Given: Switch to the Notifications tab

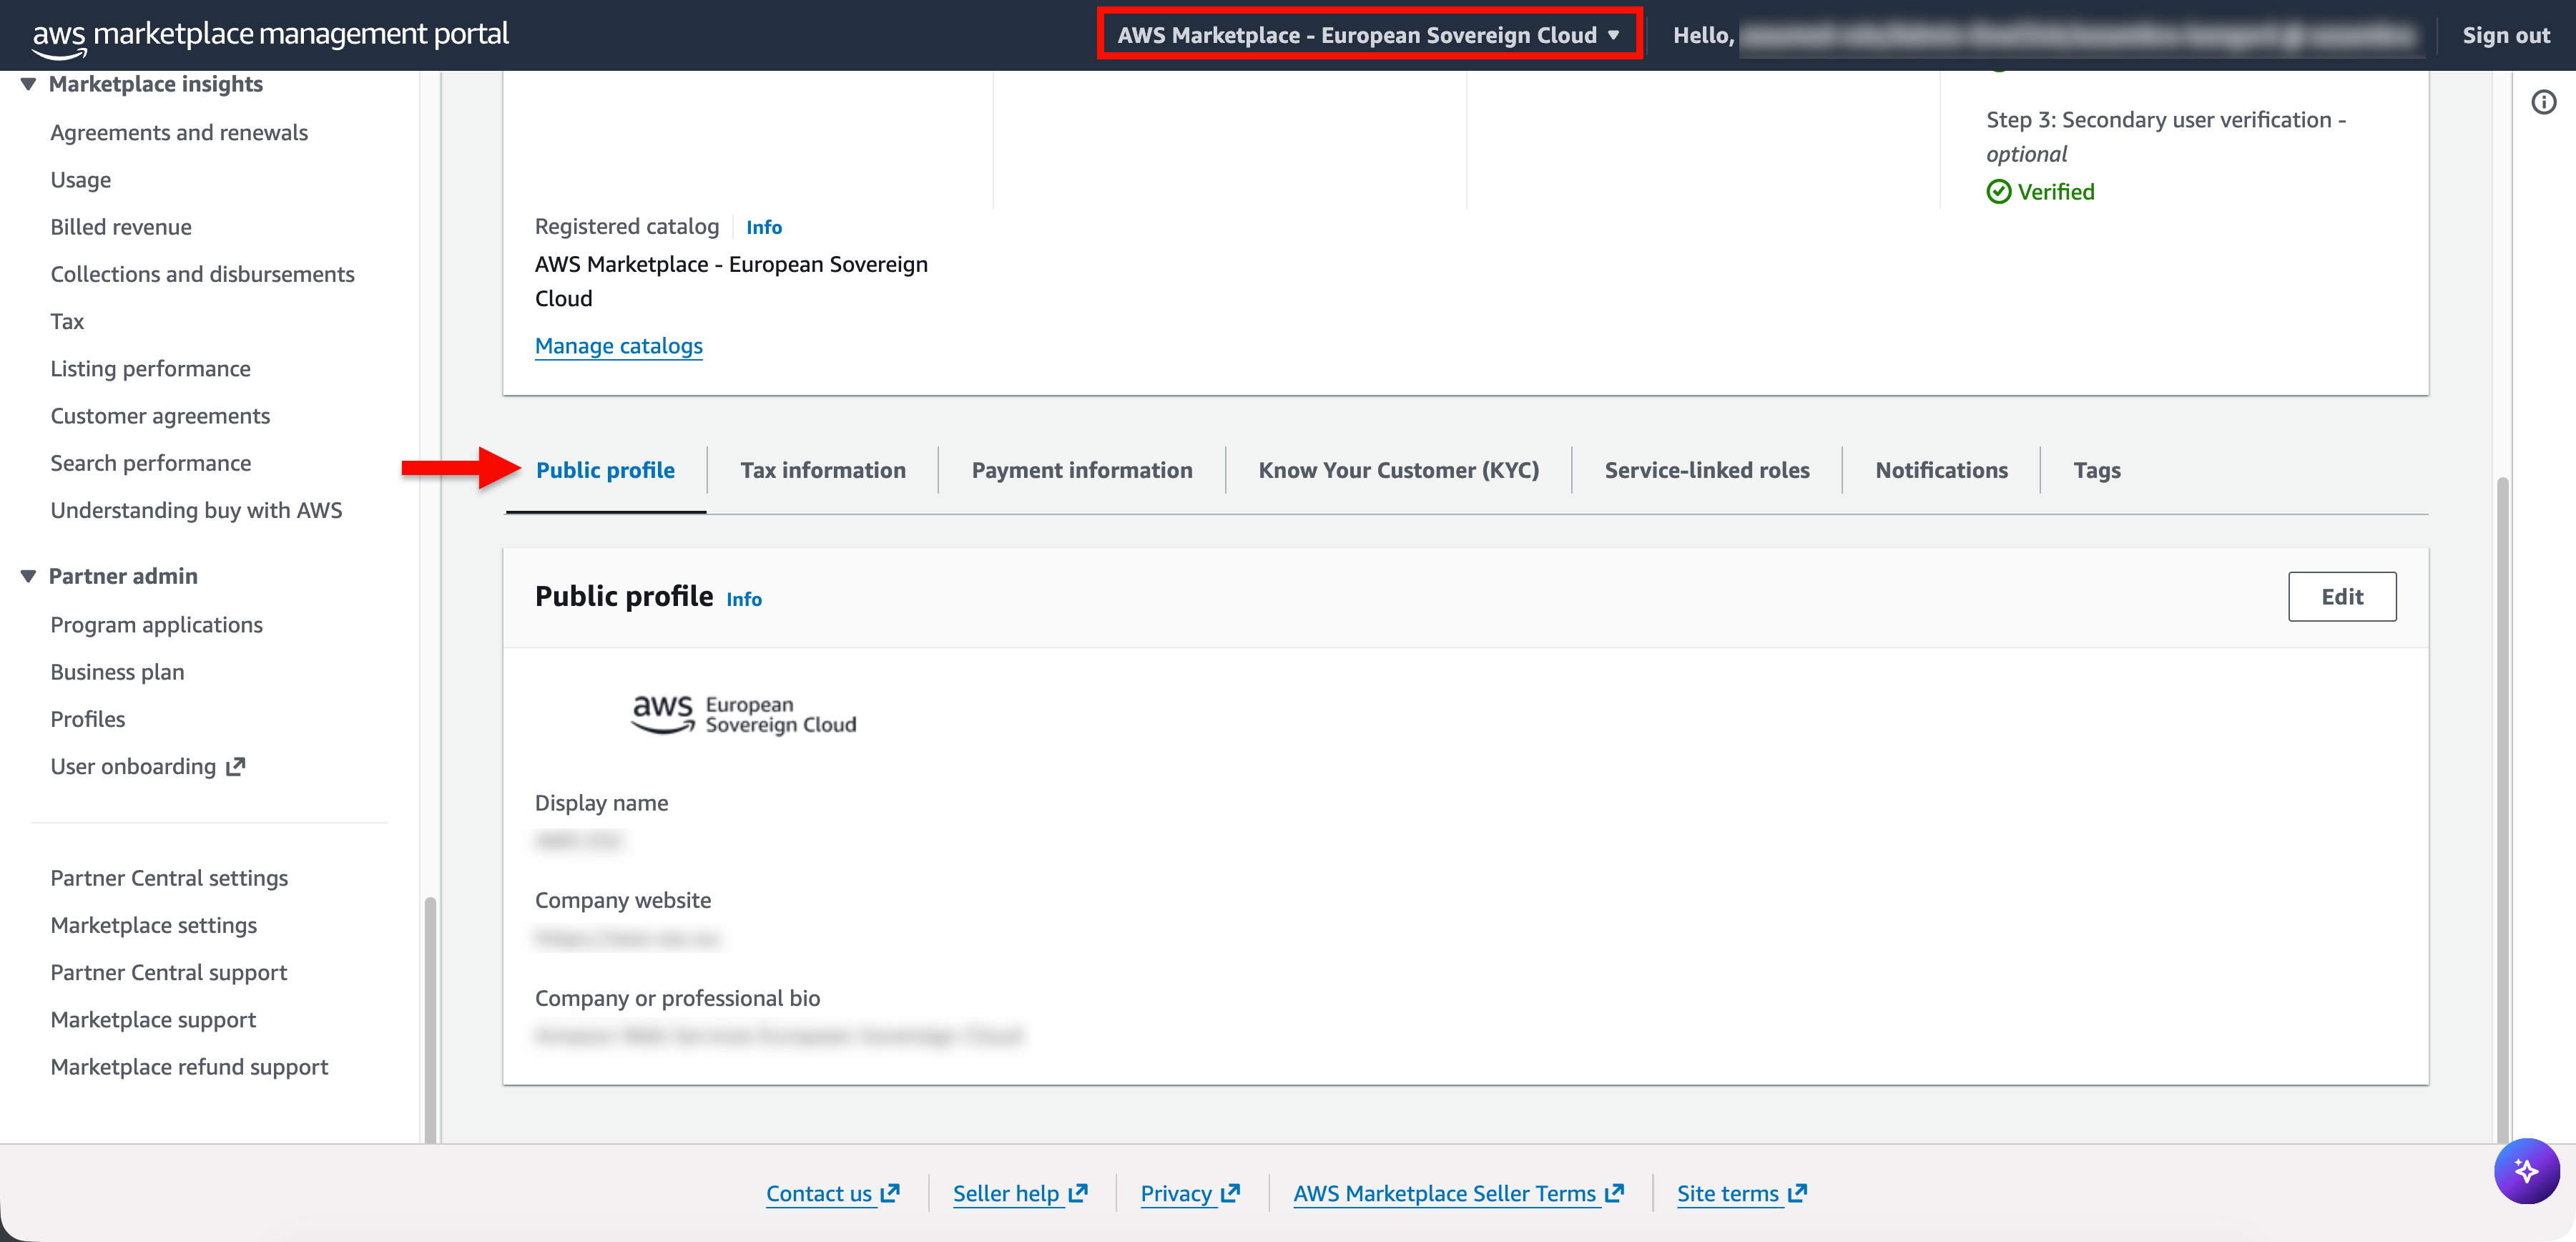Looking at the screenshot, I should pyautogui.click(x=1941, y=470).
